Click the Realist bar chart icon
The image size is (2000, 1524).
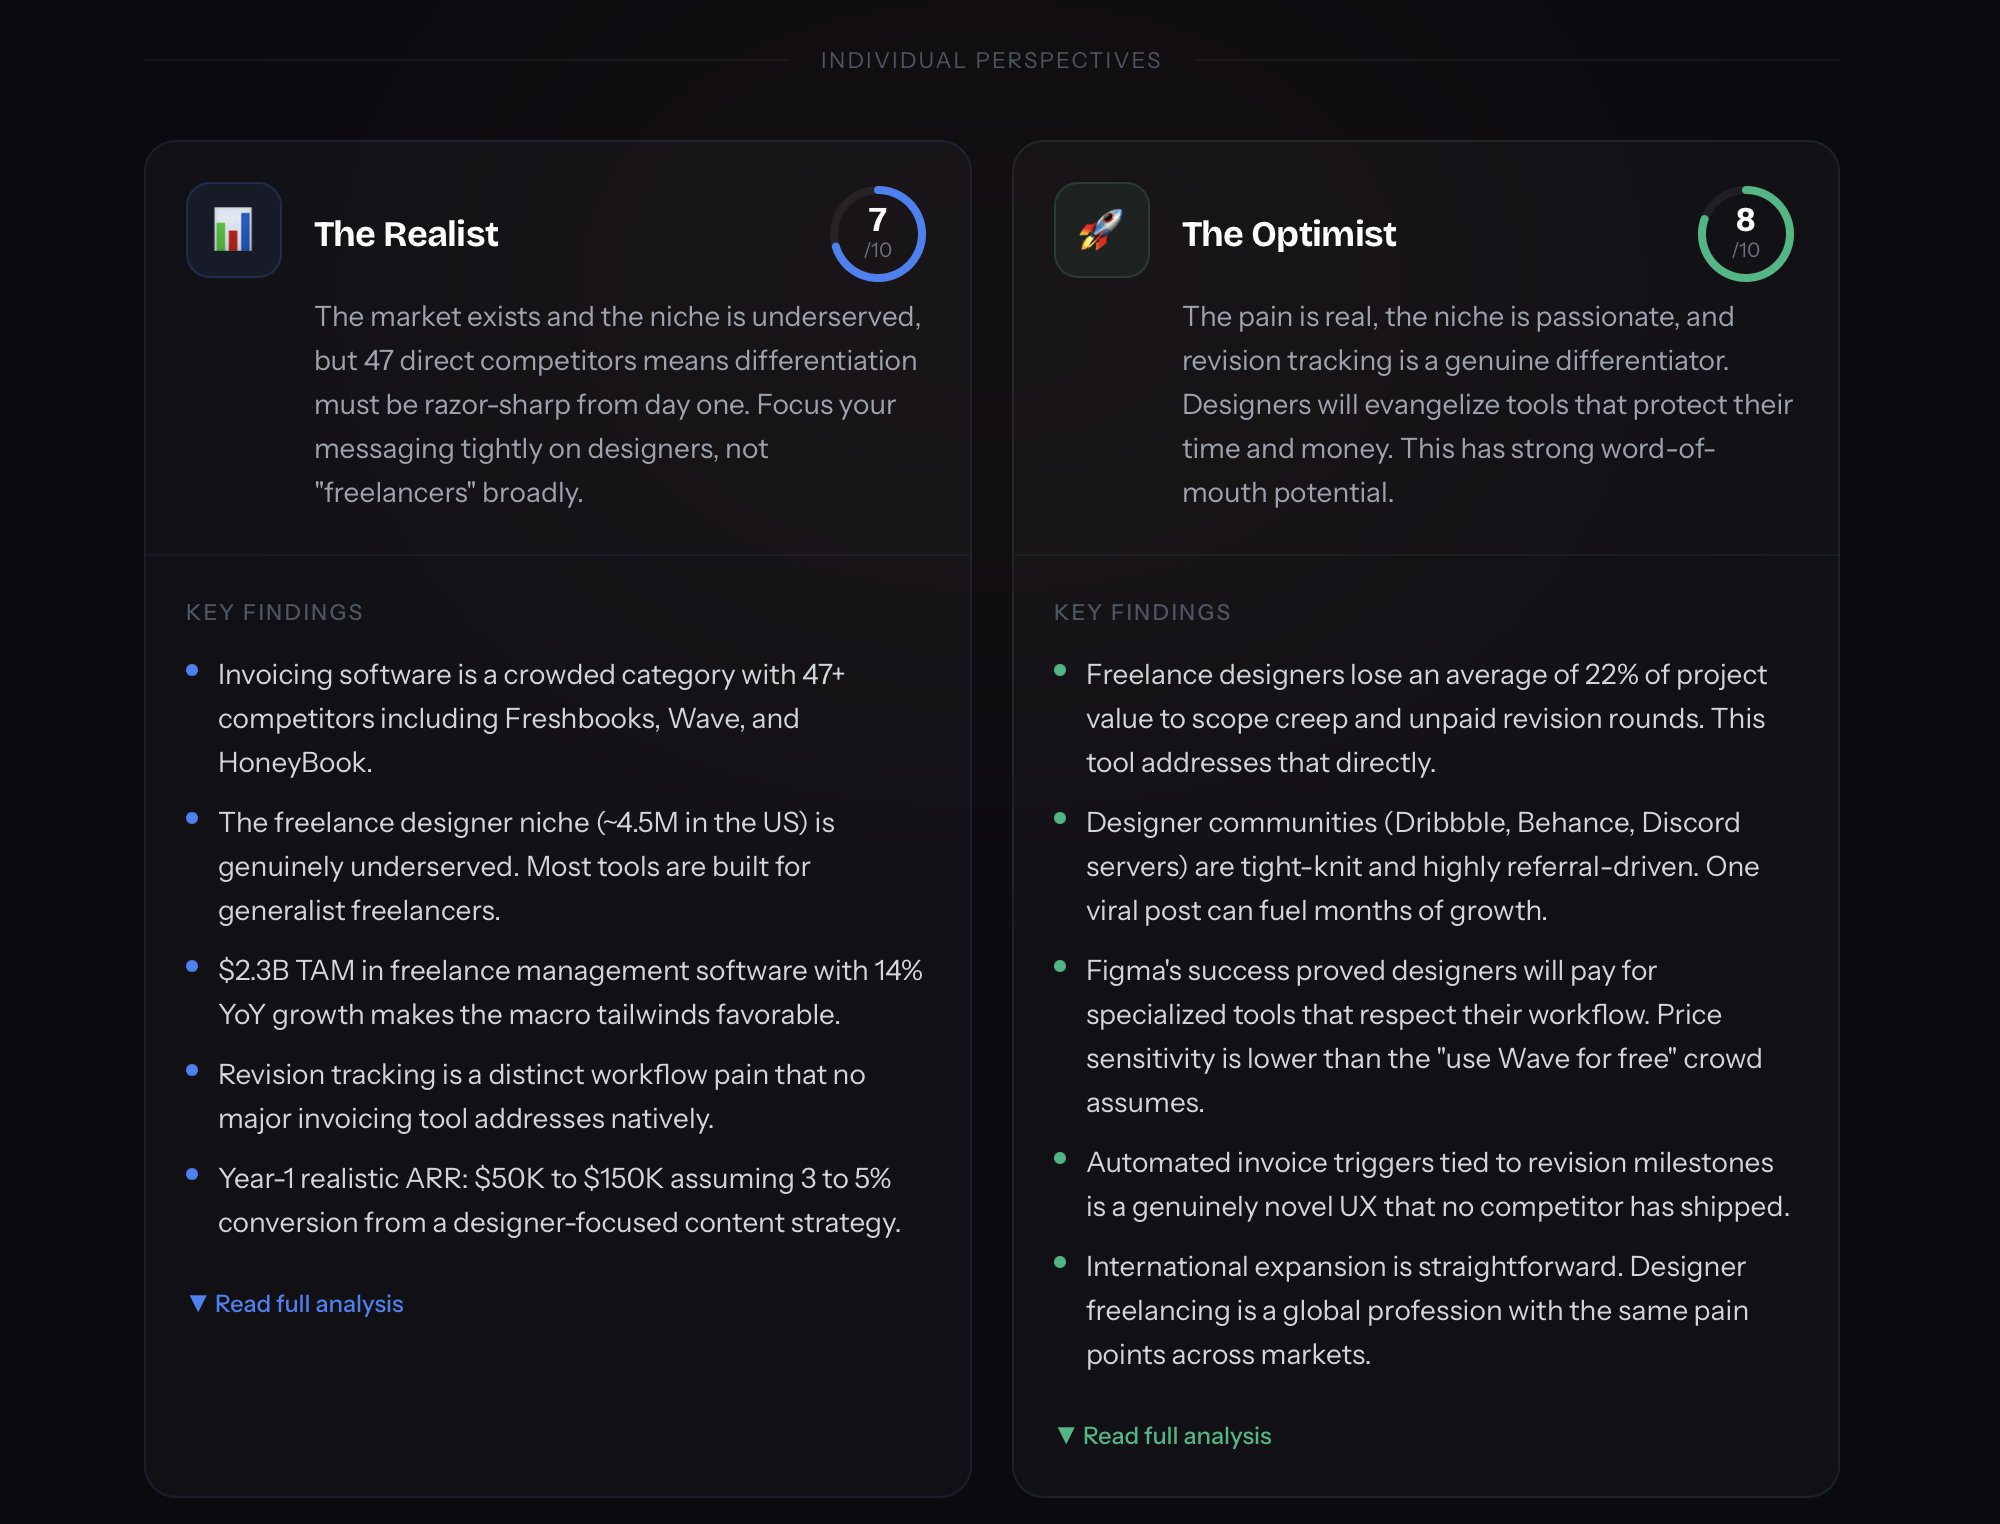pyautogui.click(x=233, y=230)
